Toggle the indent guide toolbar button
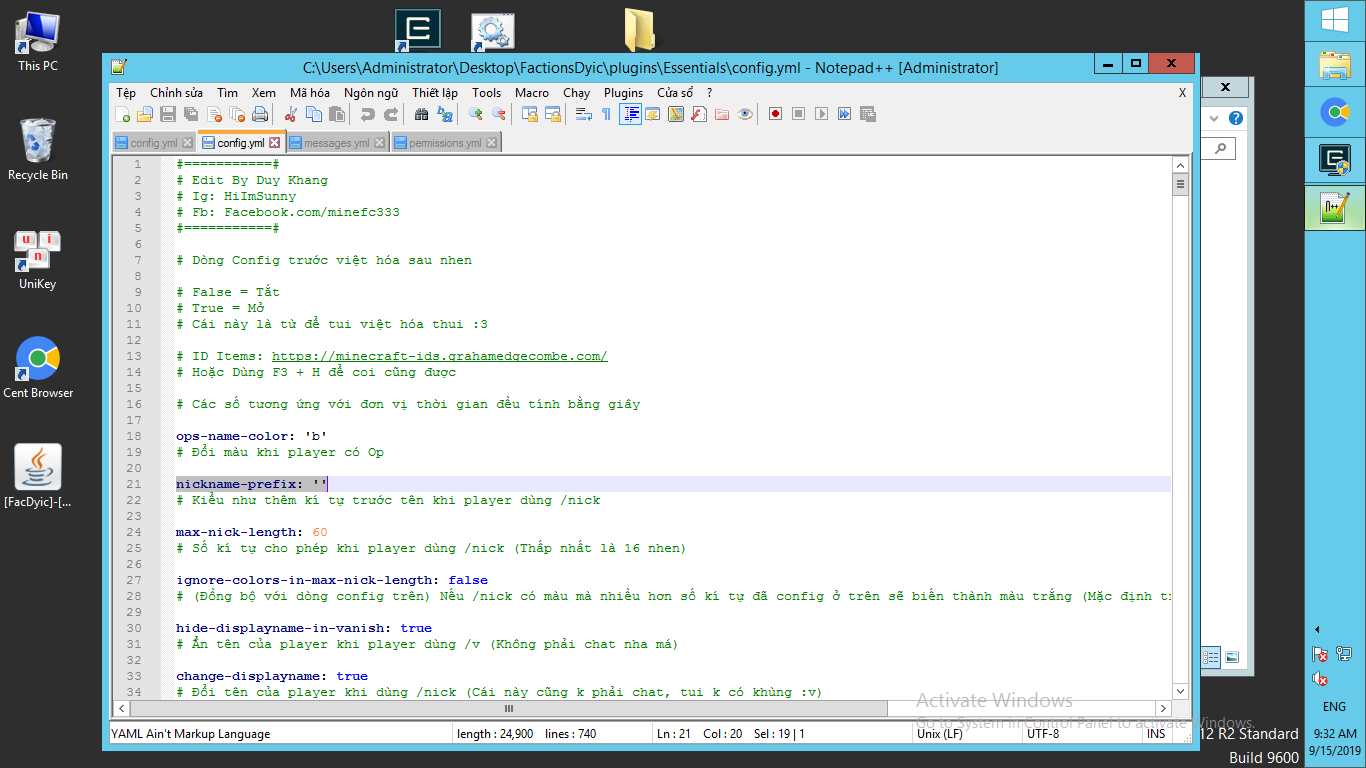1366x768 pixels. coord(630,114)
